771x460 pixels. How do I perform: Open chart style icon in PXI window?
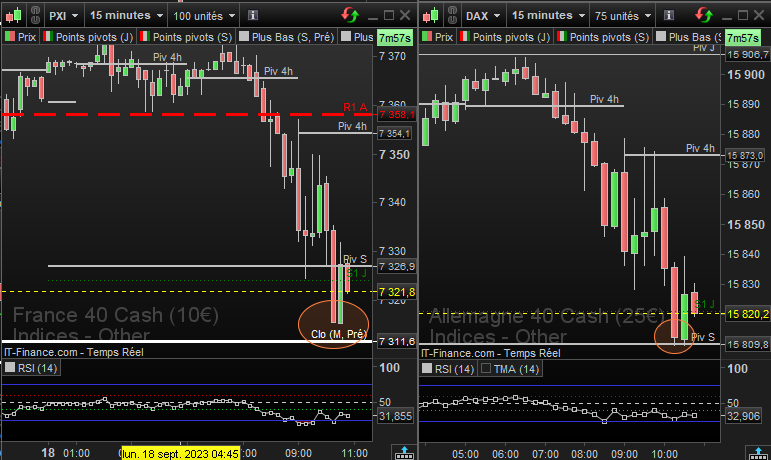coord(13,15)
